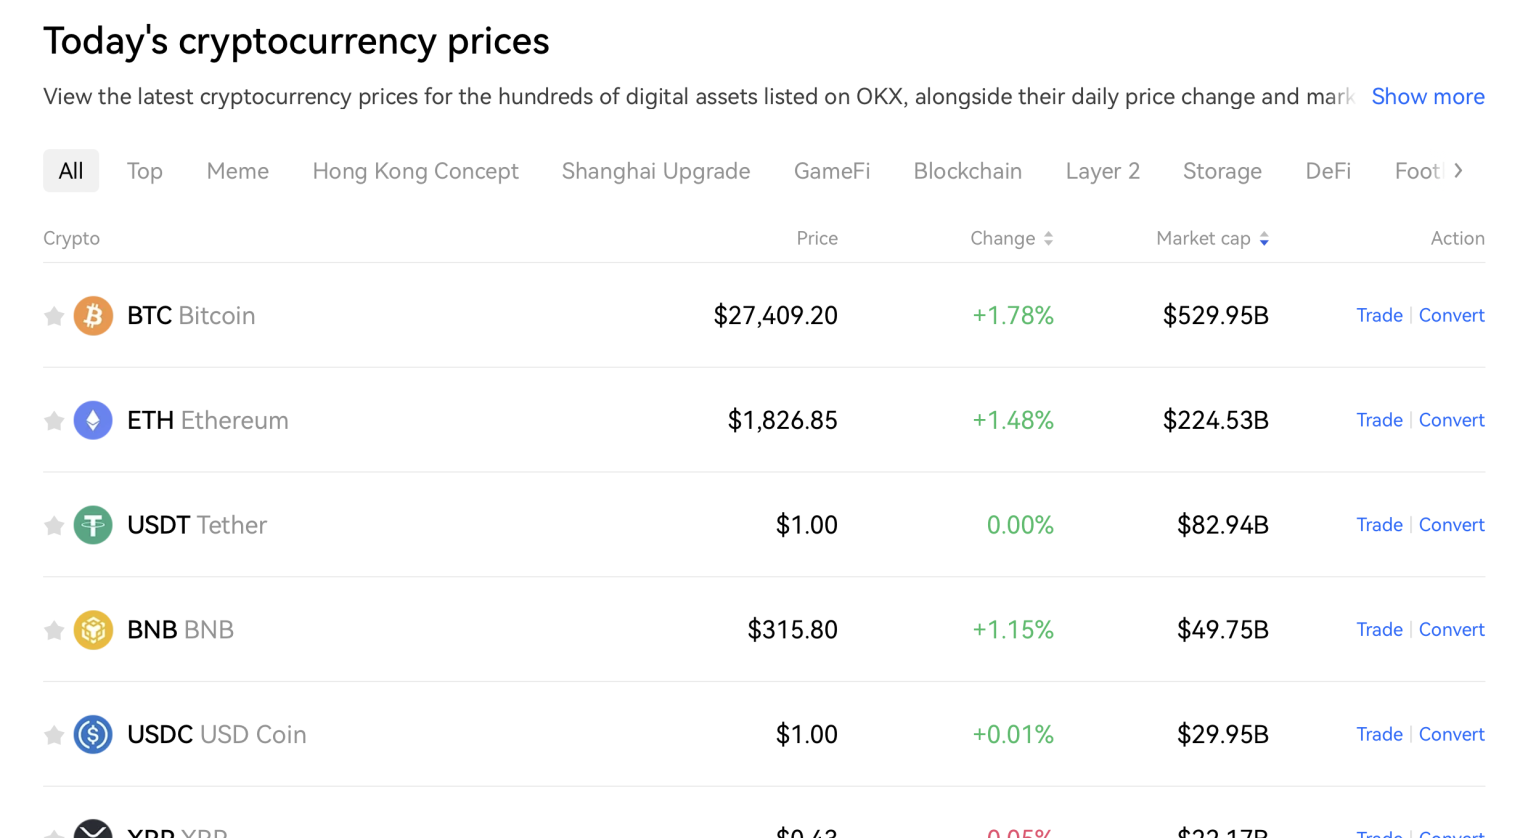Favorite Bitcoin using its star icon
Screen dimensions: 1536x838
(54, 315)
